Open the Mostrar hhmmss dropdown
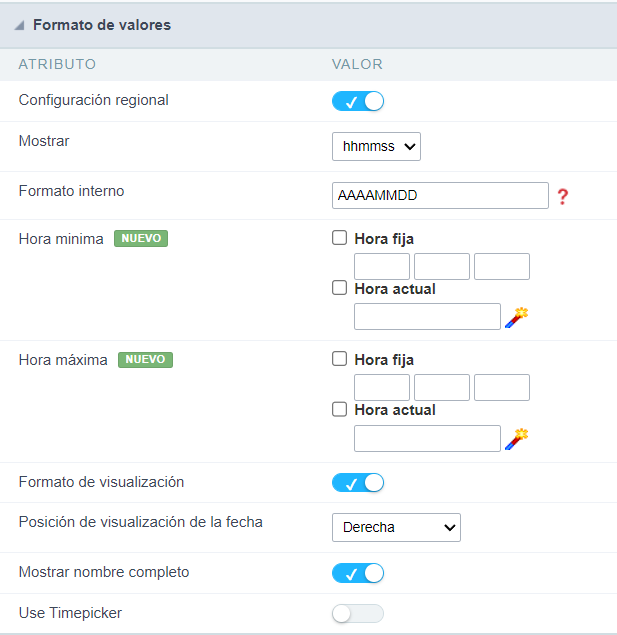The width and height of the screenshot is (617, 635). (376, 147)
